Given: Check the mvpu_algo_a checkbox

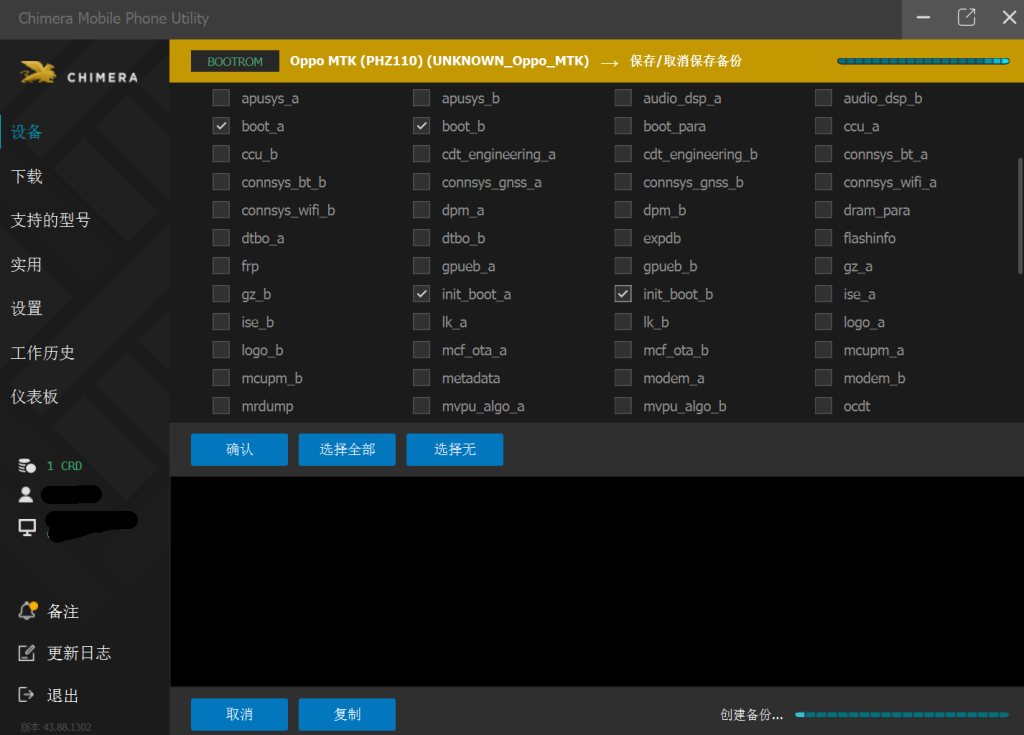Looking at the screenshot, I should pyautogui.click(x=422, y=406).
